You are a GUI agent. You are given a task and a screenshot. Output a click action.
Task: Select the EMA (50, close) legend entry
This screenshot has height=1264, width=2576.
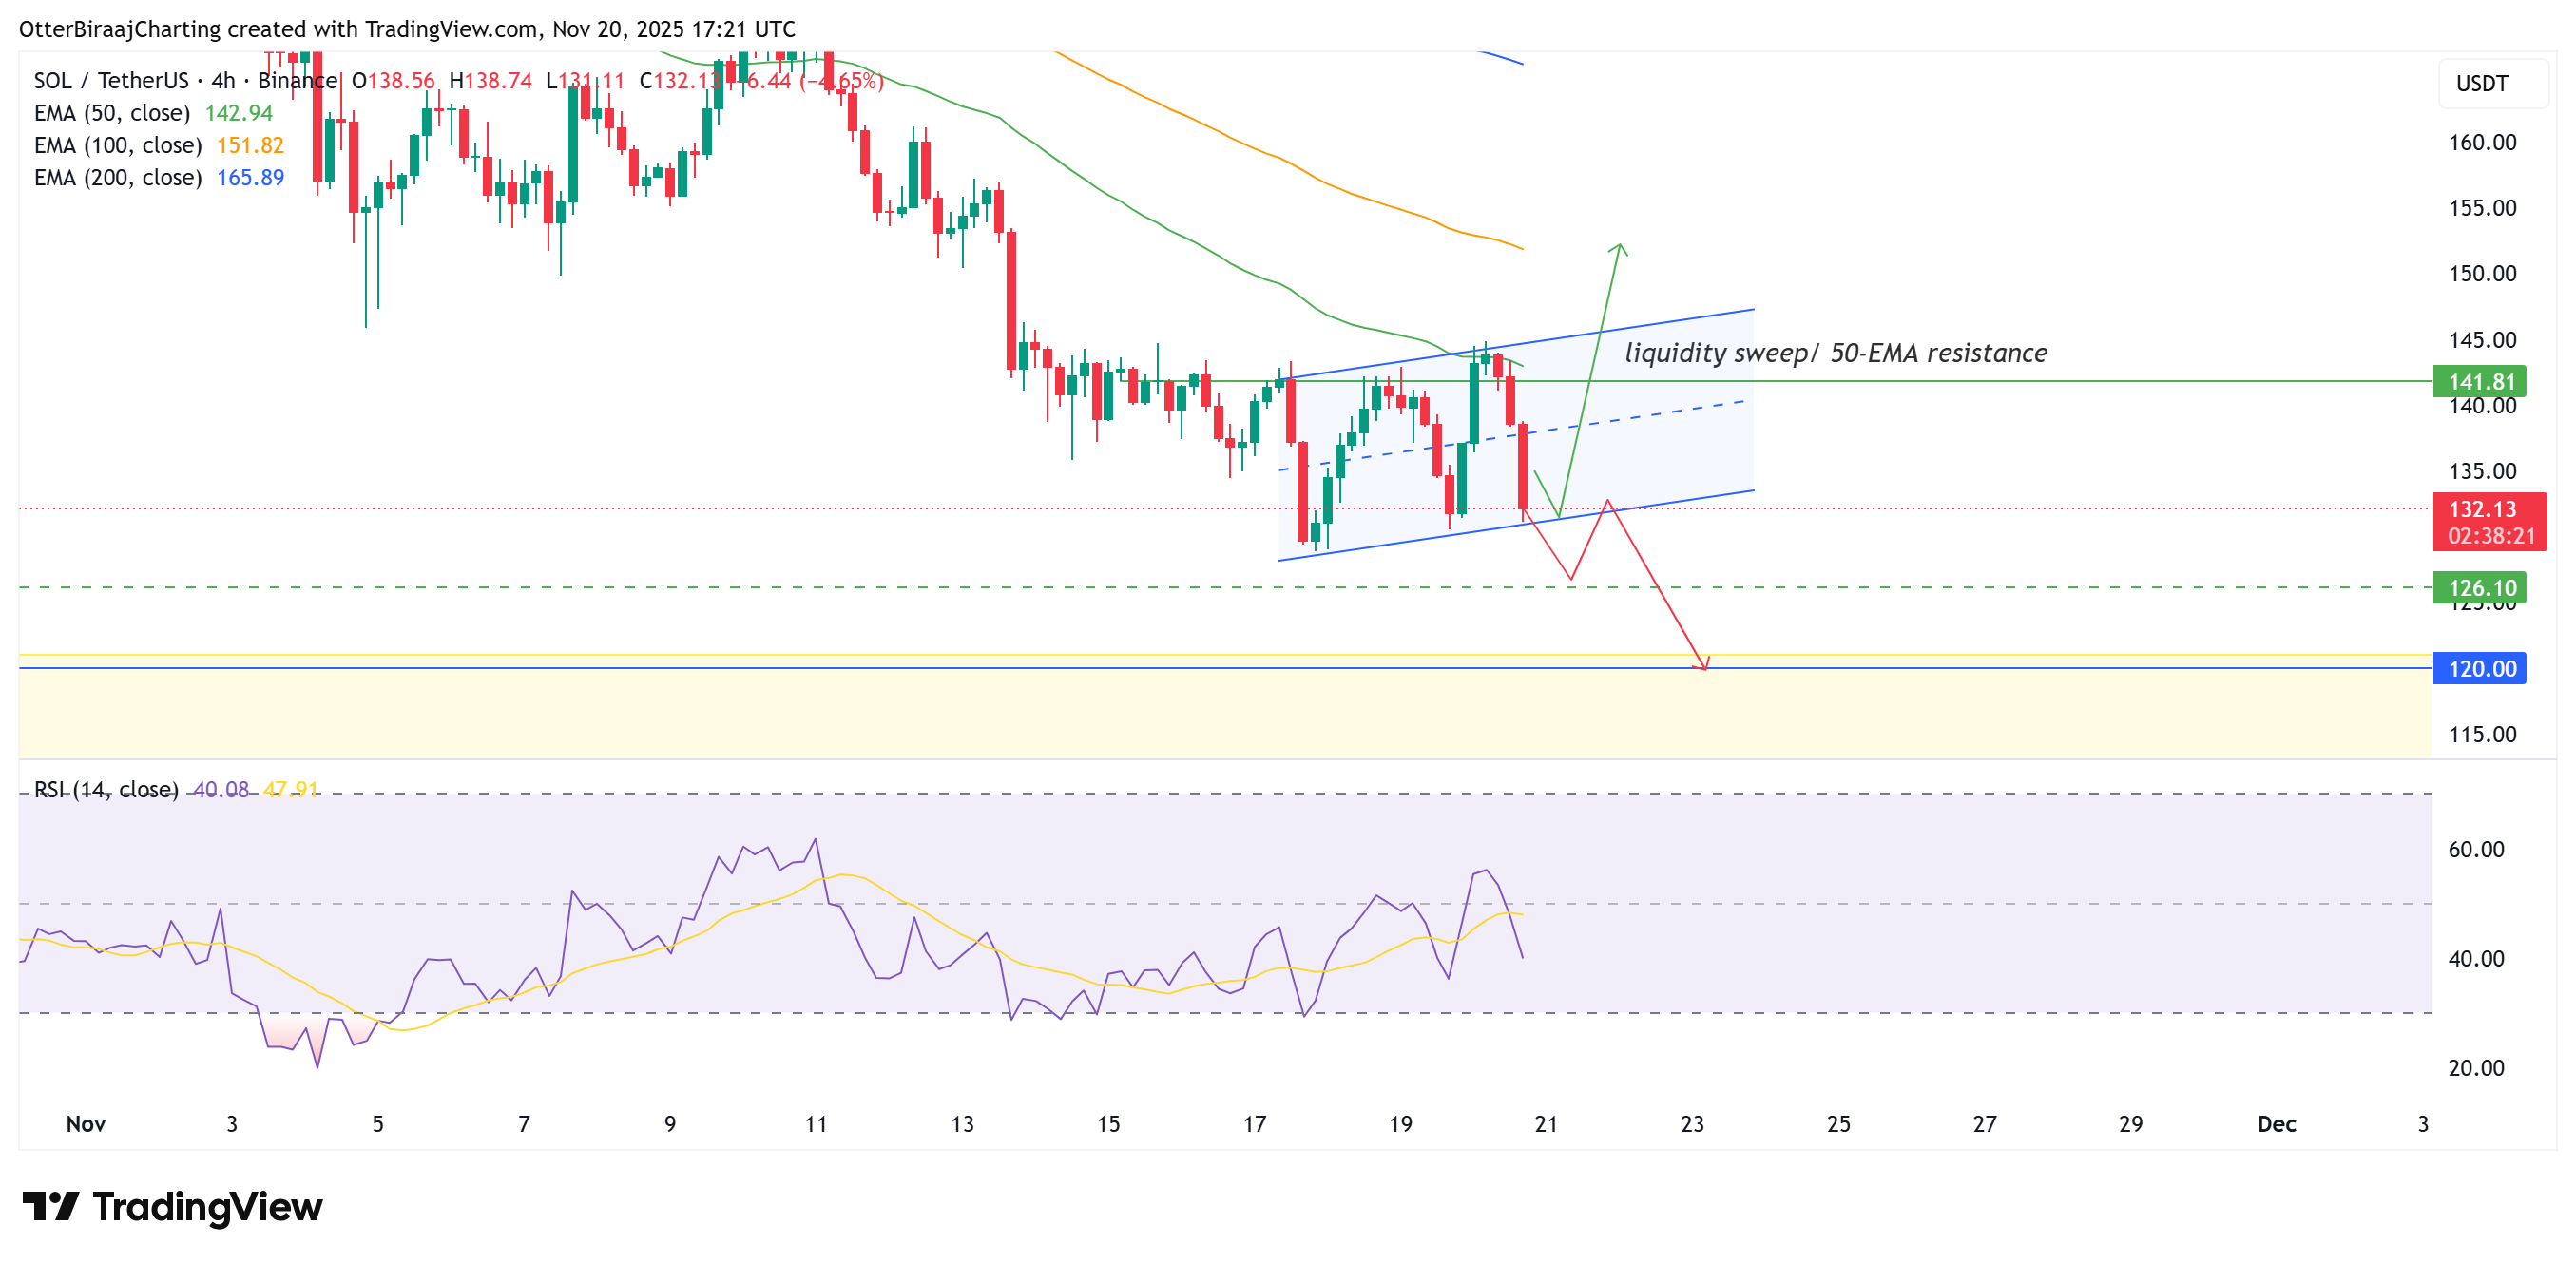[x=110, y=113]
